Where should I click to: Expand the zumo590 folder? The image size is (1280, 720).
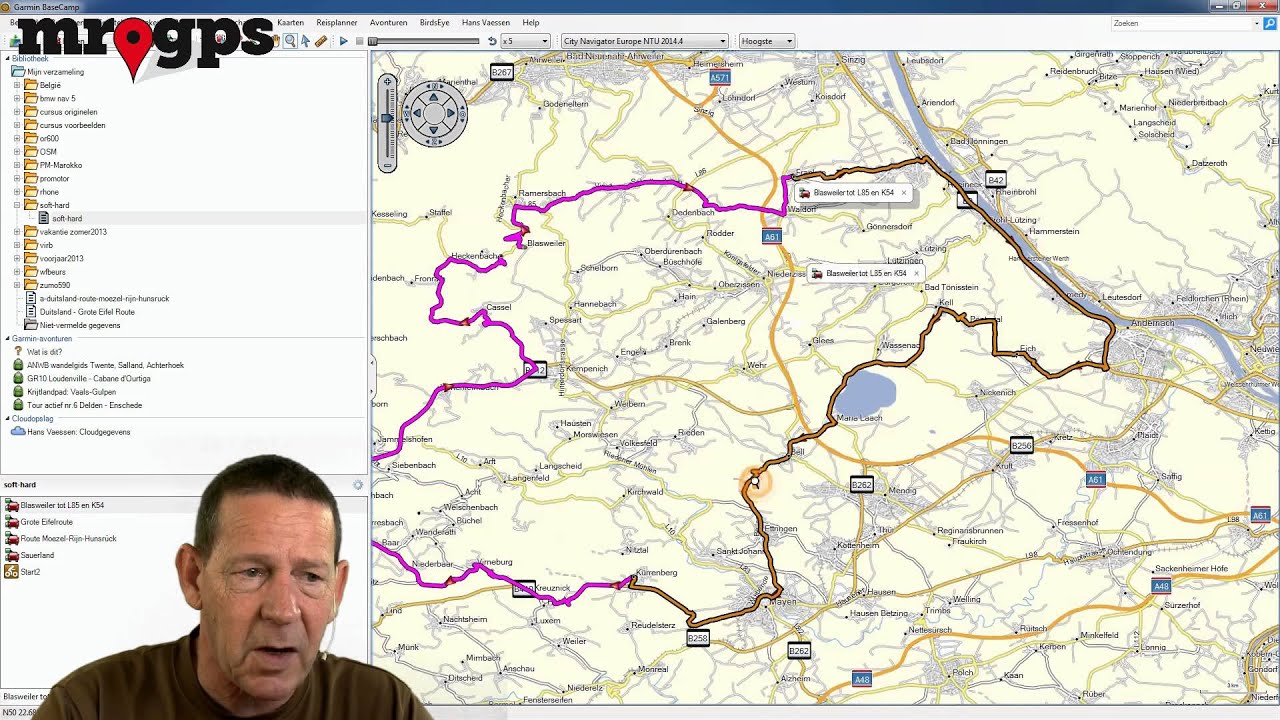pyautogui.click(x=17, y=285)
